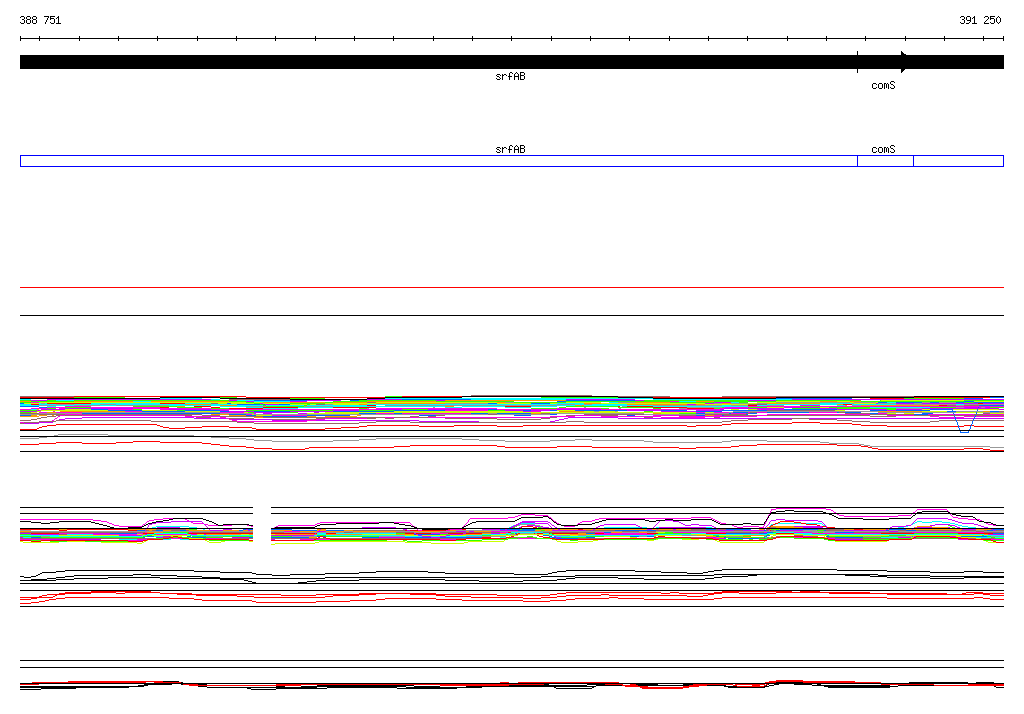Click the blue segment right of comS
The image size is (1024, 714).
point(958,161)
